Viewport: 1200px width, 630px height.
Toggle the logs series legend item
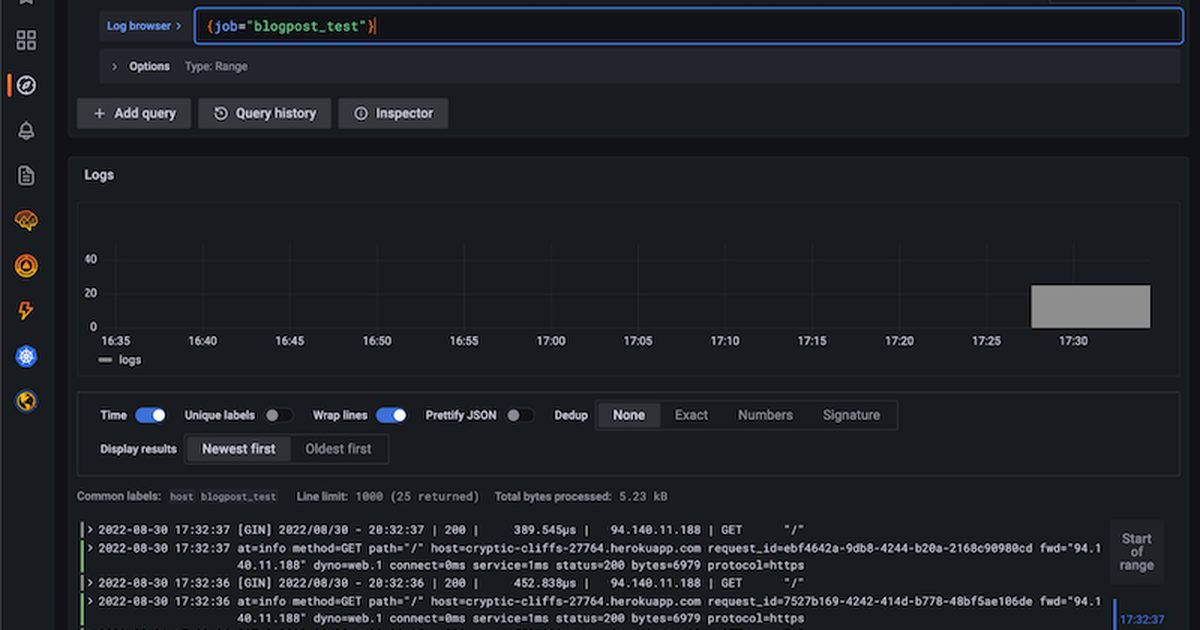click(119, 360)
